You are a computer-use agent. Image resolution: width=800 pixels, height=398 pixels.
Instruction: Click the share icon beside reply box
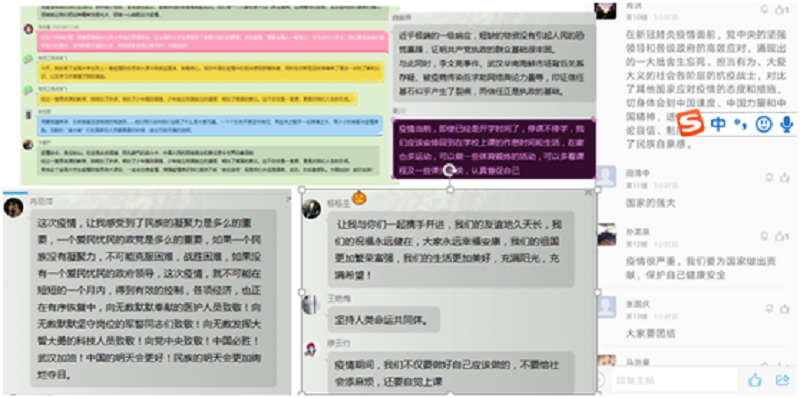[x=782, y=380]
